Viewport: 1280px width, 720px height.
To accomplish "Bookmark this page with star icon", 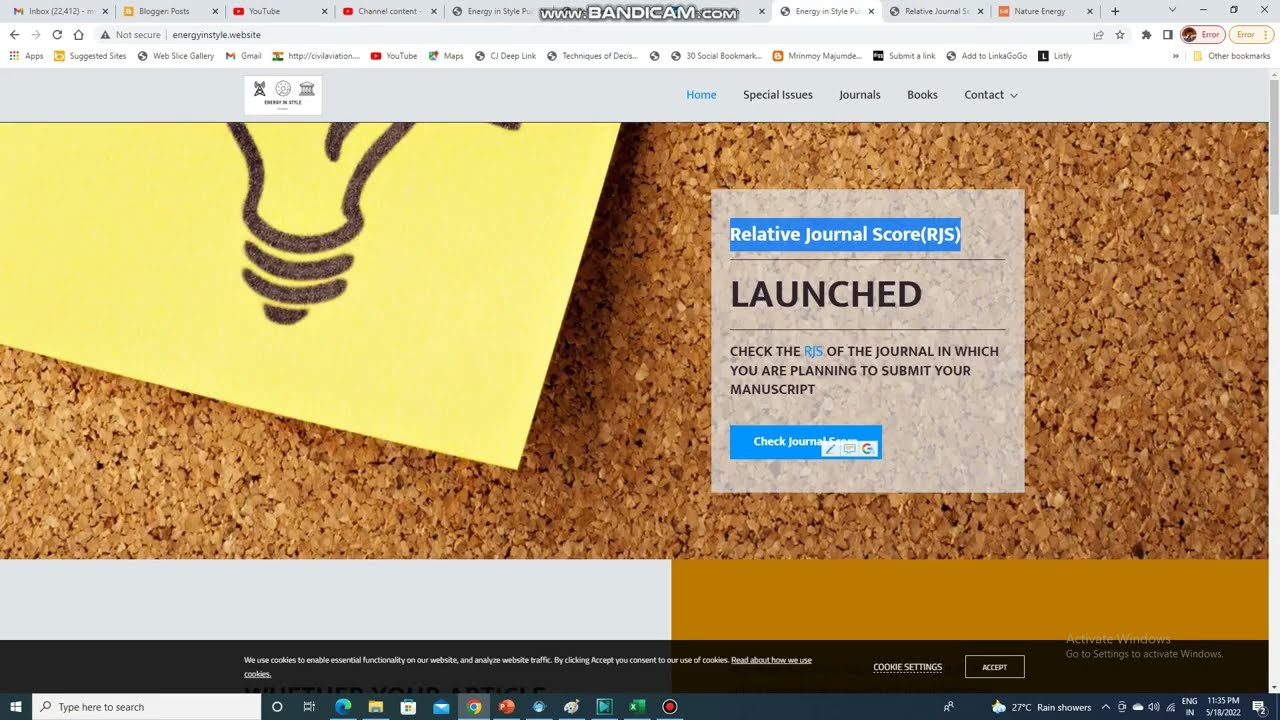I will click(x=1120, y=34).
